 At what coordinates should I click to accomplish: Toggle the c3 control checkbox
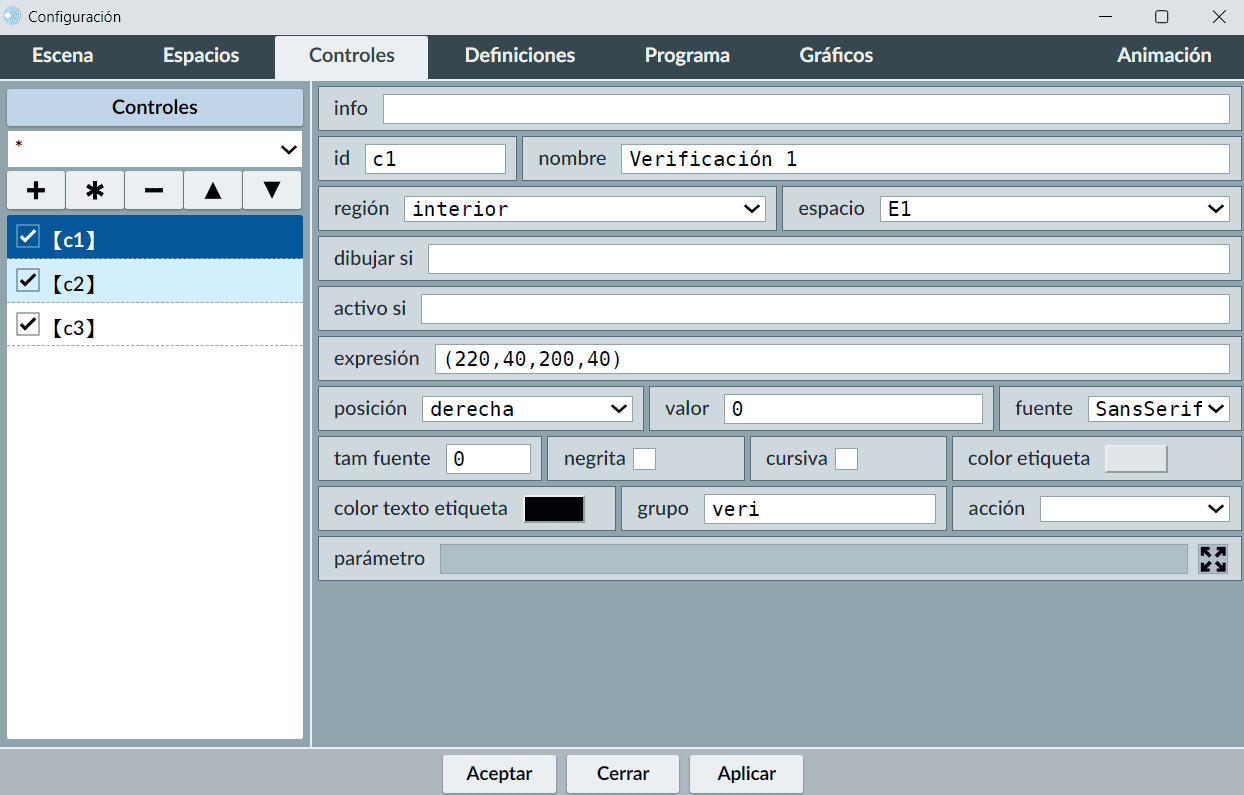[28, 325]
